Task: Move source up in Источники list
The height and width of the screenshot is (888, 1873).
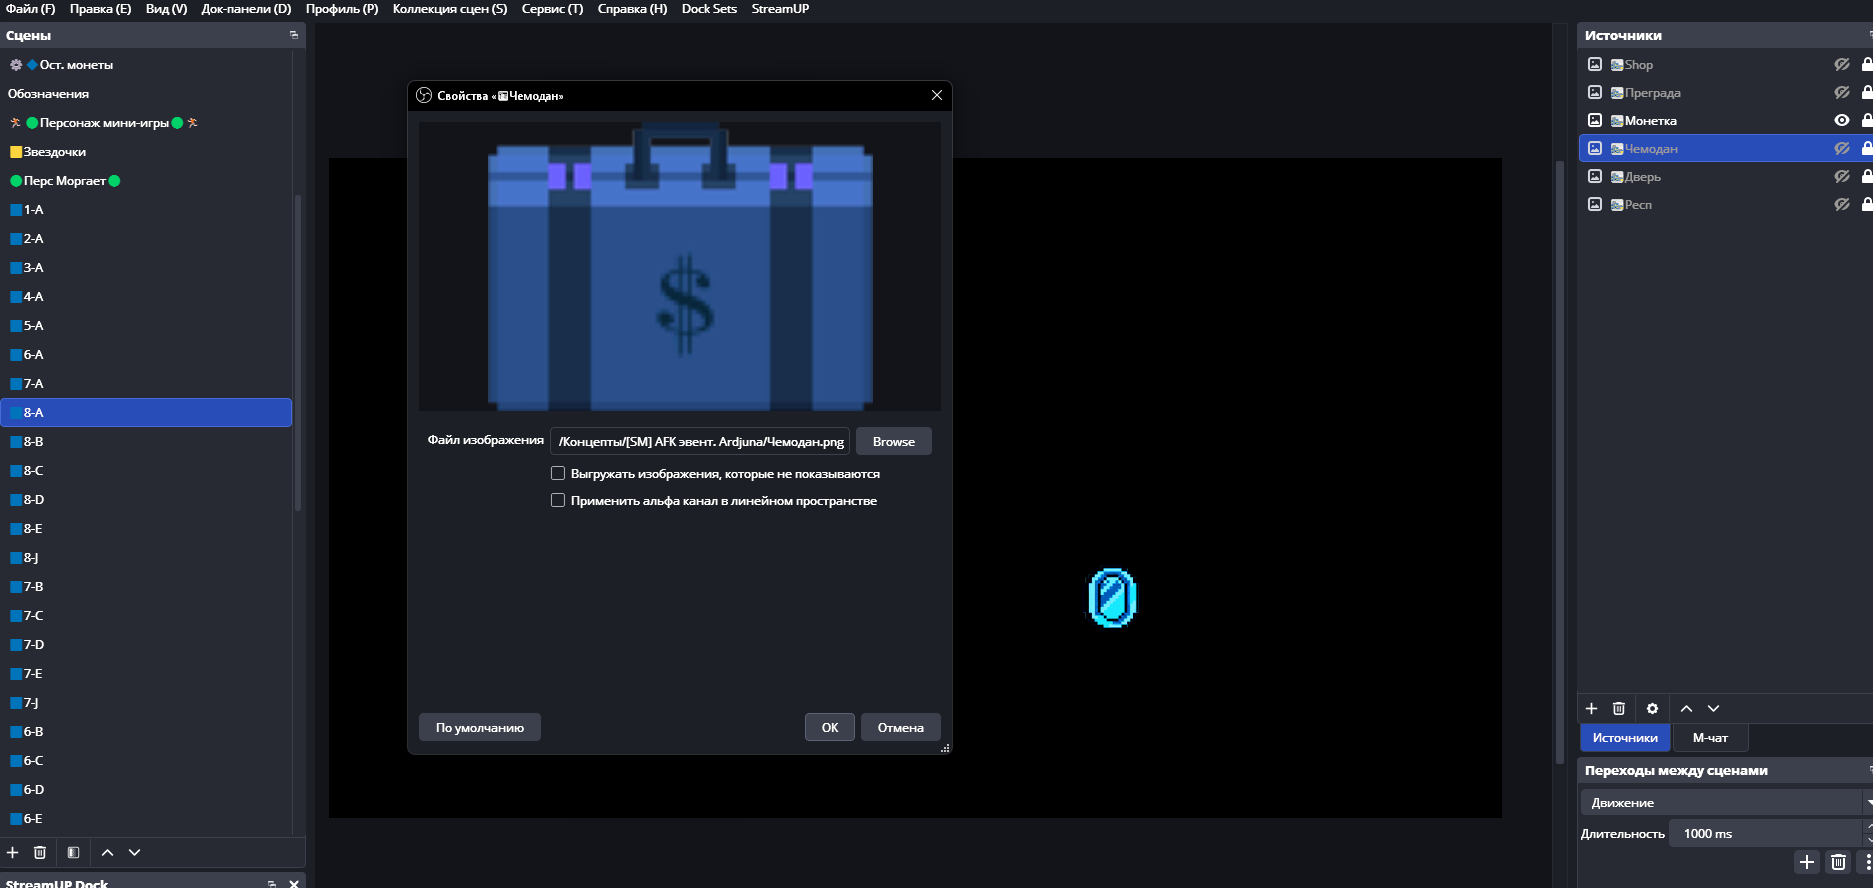Action: (x=1686, y=708)
